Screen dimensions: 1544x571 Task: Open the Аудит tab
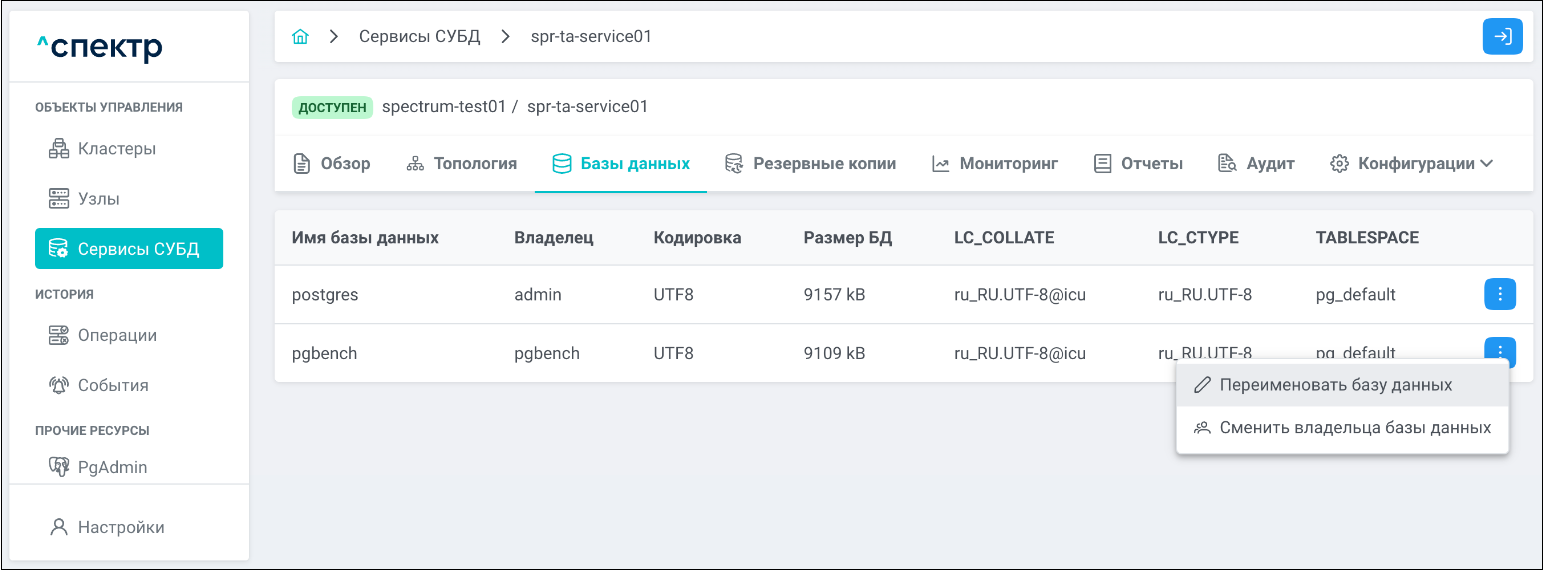click(1257, 163)
